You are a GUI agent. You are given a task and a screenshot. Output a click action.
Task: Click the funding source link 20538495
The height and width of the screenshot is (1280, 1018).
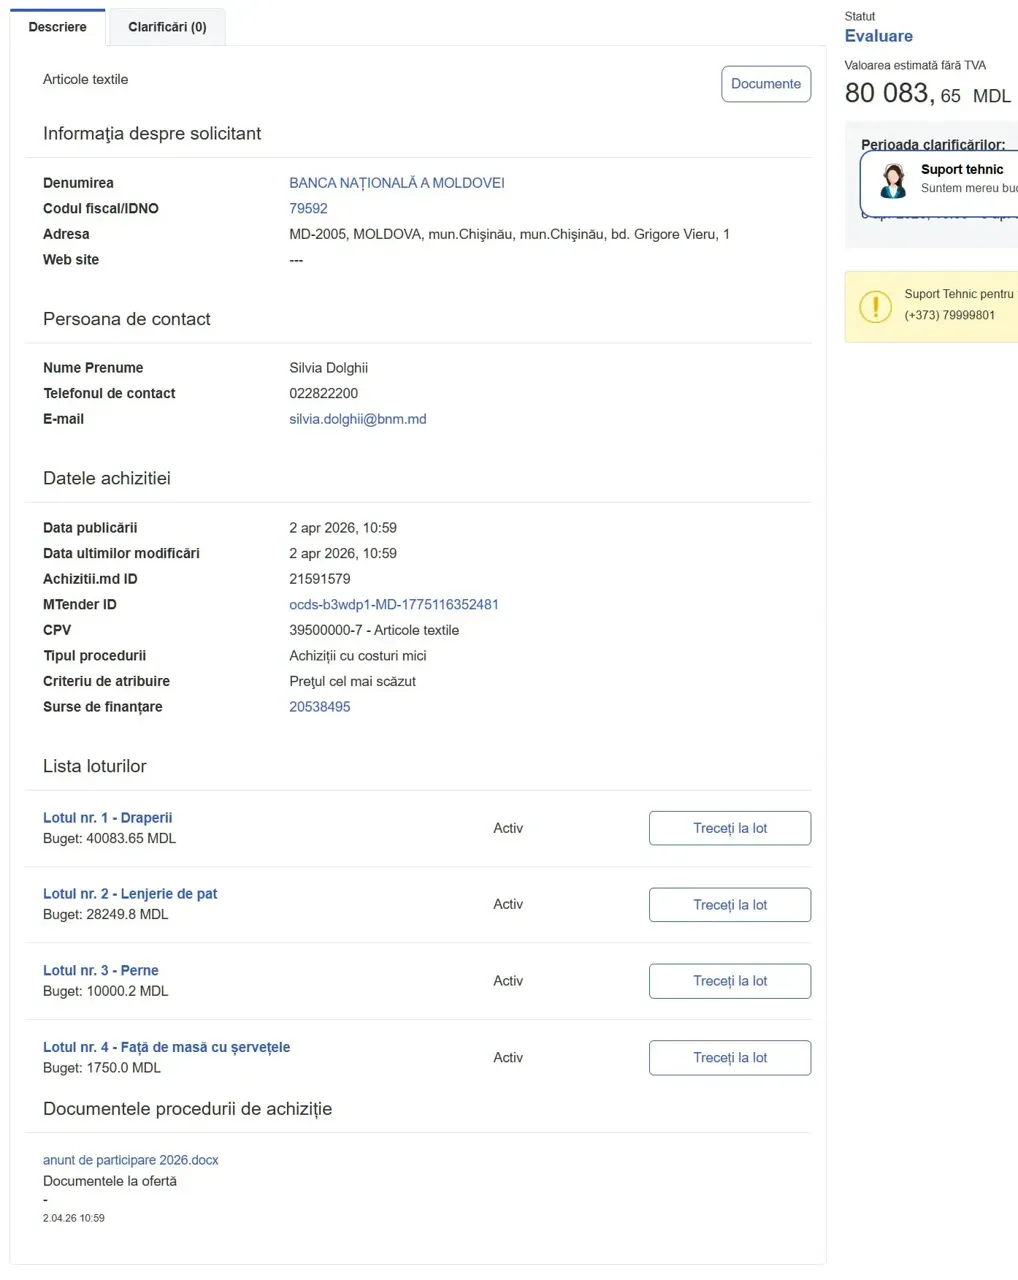click(x=320, y=707)
